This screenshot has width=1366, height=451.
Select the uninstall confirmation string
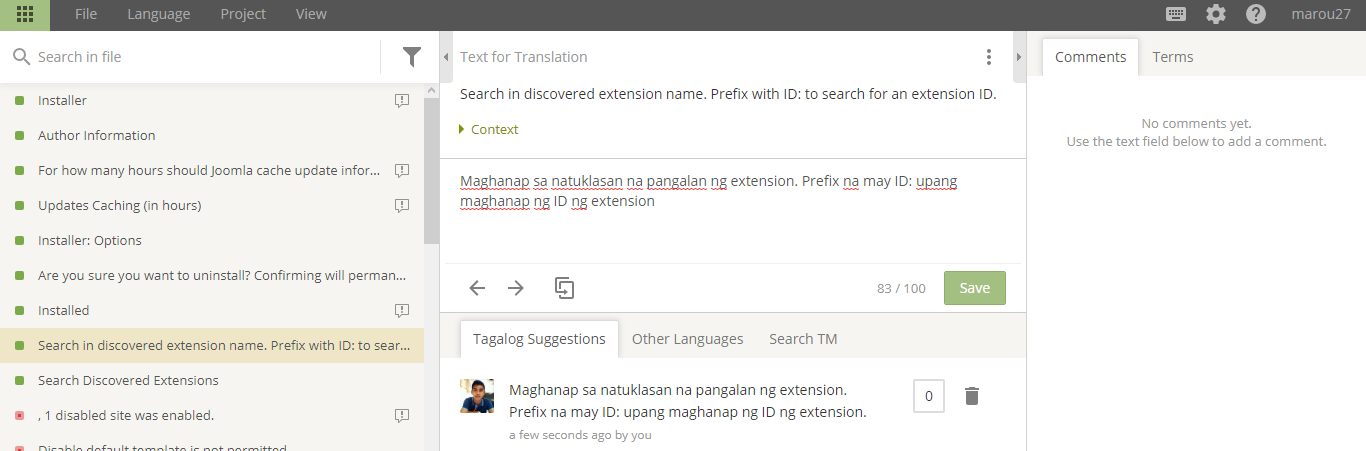(212, 275)
